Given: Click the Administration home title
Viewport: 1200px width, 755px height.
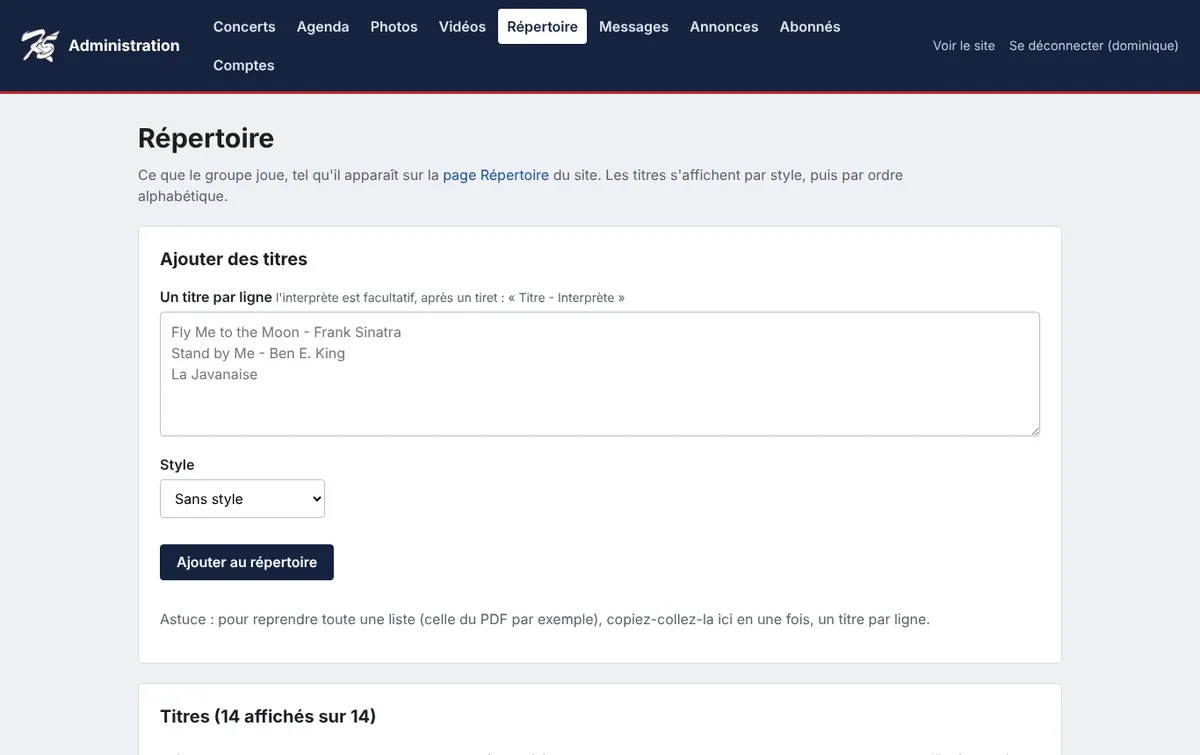Looking at the screenshot, I should pyautogui.click(x=124, y=45).
